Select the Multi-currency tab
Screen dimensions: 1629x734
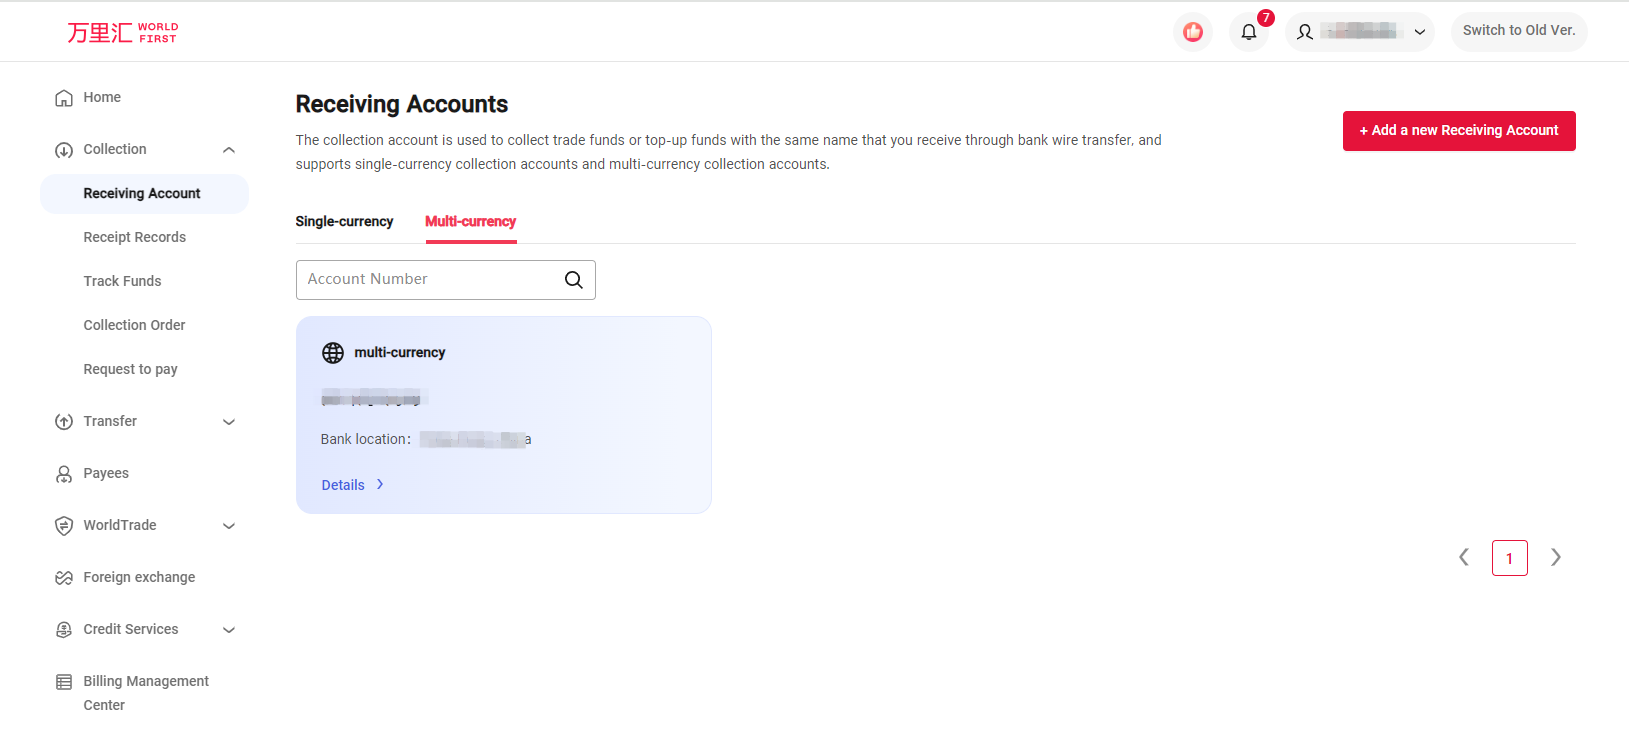pyautogui.click(x=471, y=222)
